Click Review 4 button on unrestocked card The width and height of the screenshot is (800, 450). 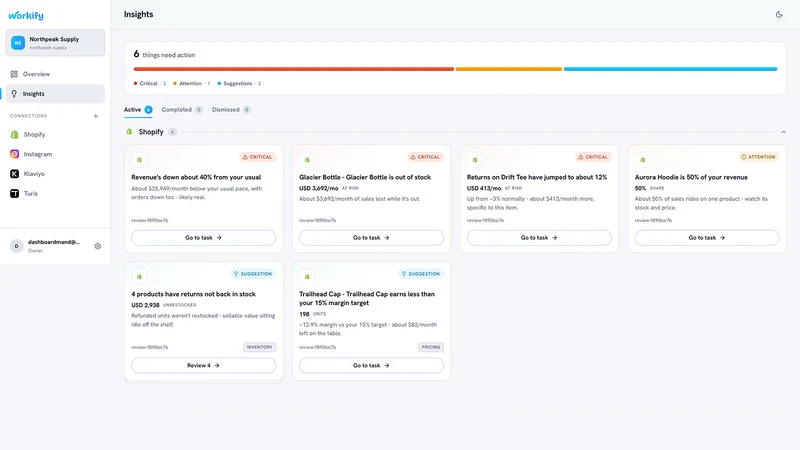(204, 365)
